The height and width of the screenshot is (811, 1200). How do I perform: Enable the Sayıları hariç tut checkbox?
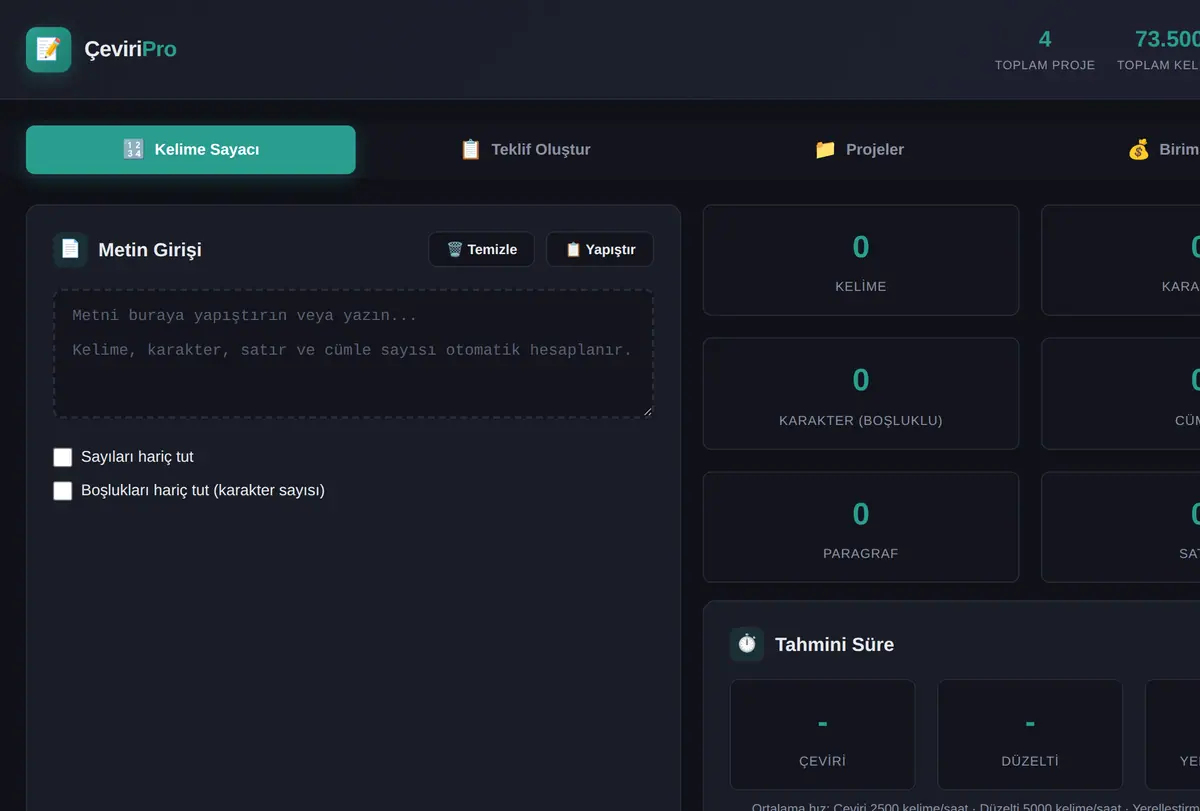click(x=63, y=457)
